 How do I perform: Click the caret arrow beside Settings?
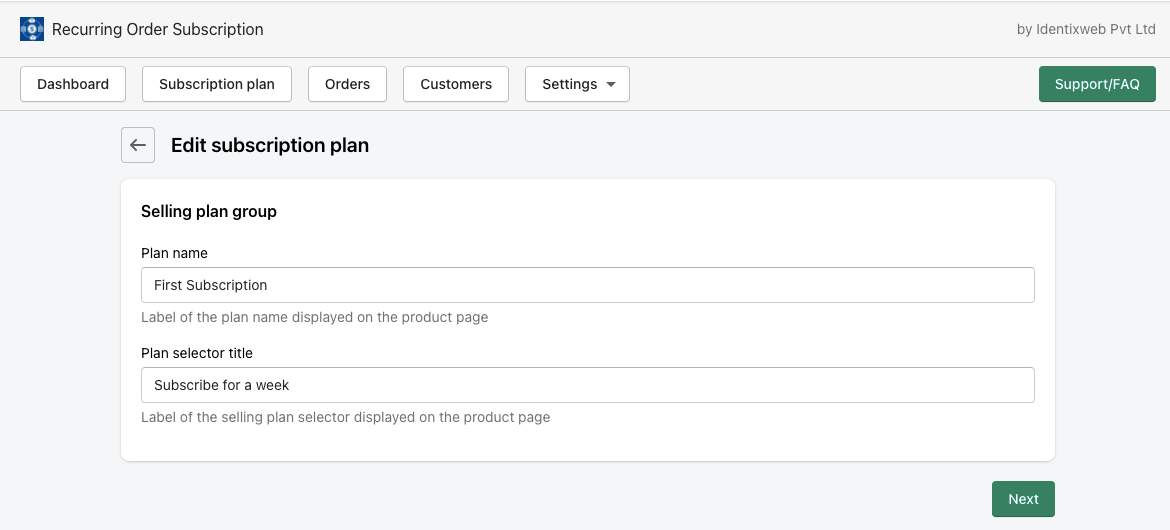(x=611, y=85)
